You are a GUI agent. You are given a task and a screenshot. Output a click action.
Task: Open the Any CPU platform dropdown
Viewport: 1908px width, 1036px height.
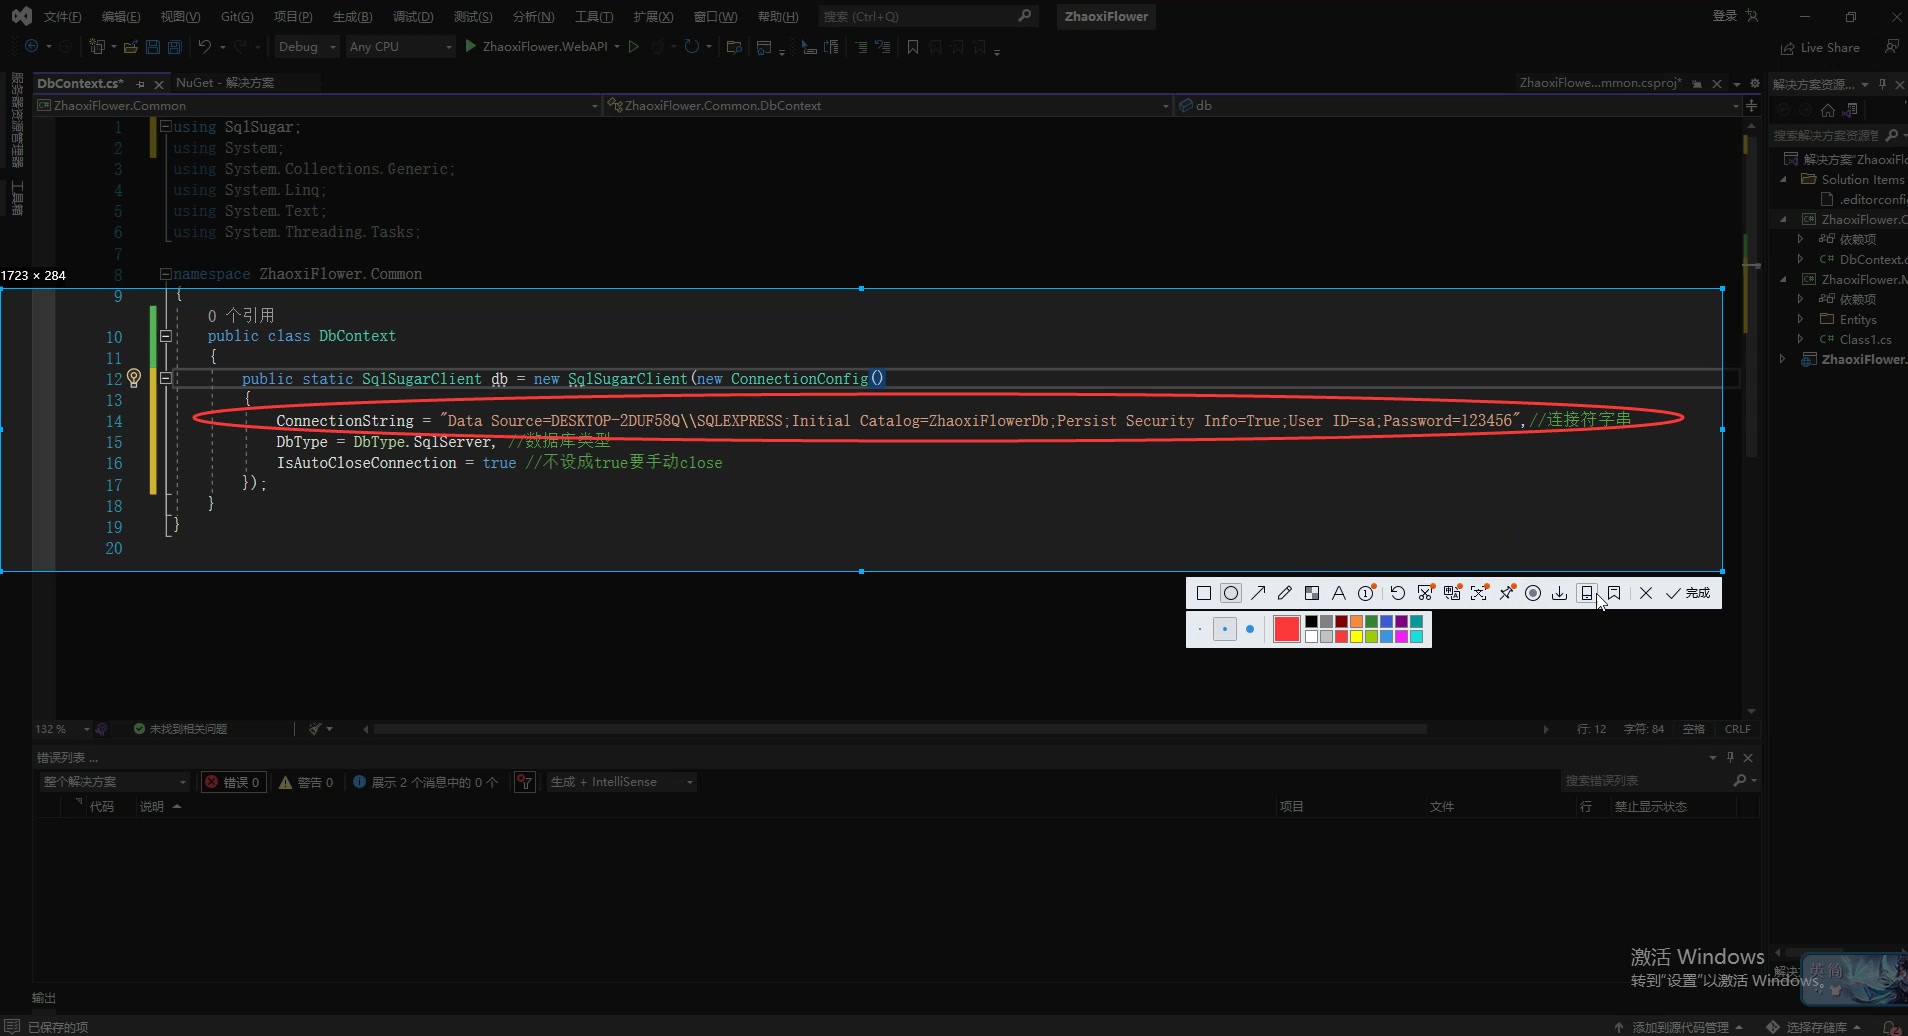tap(400, 47)
